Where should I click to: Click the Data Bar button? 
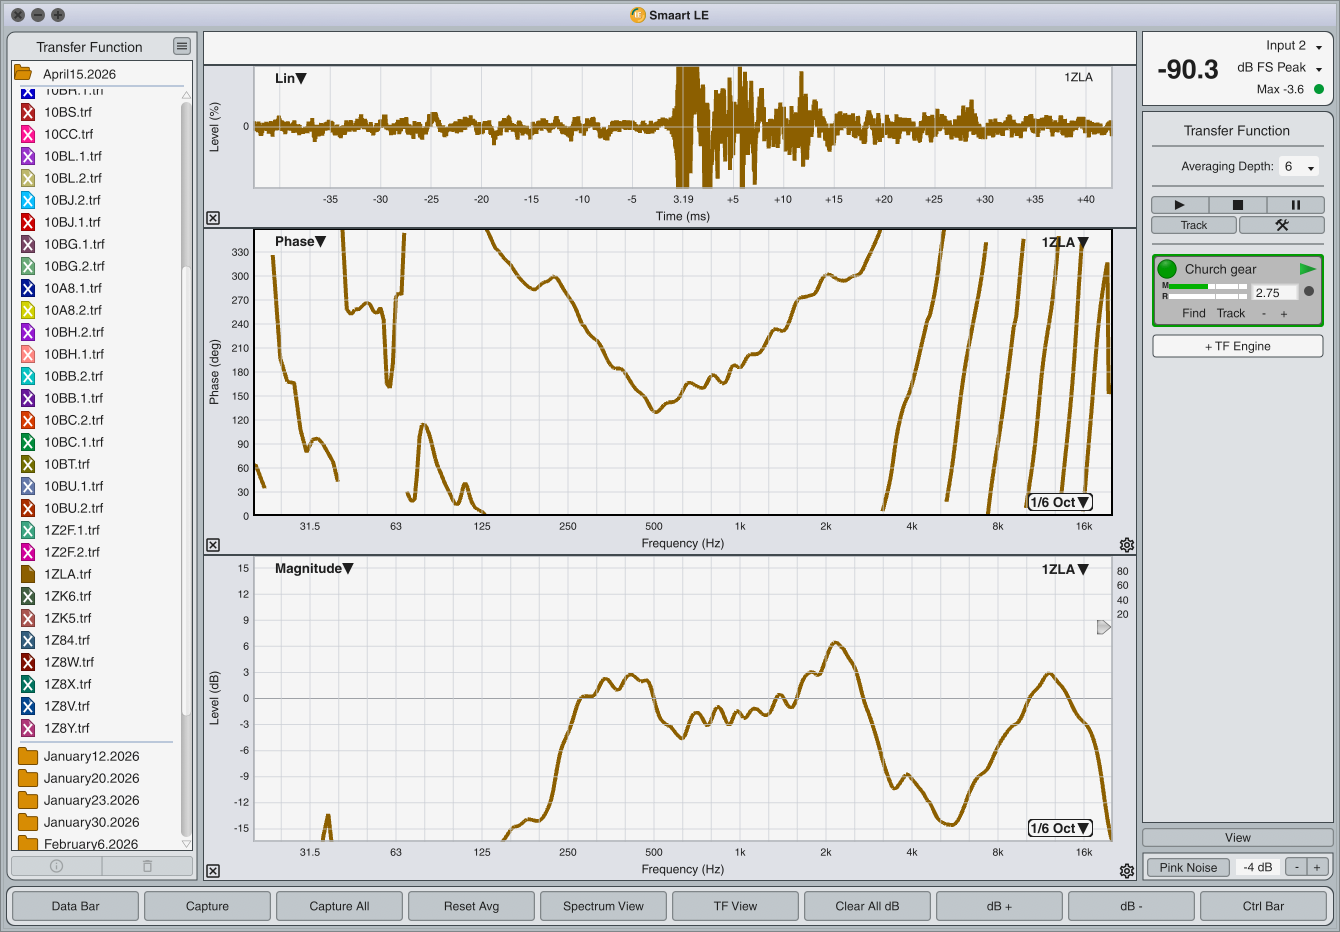[x=76, y=906]
